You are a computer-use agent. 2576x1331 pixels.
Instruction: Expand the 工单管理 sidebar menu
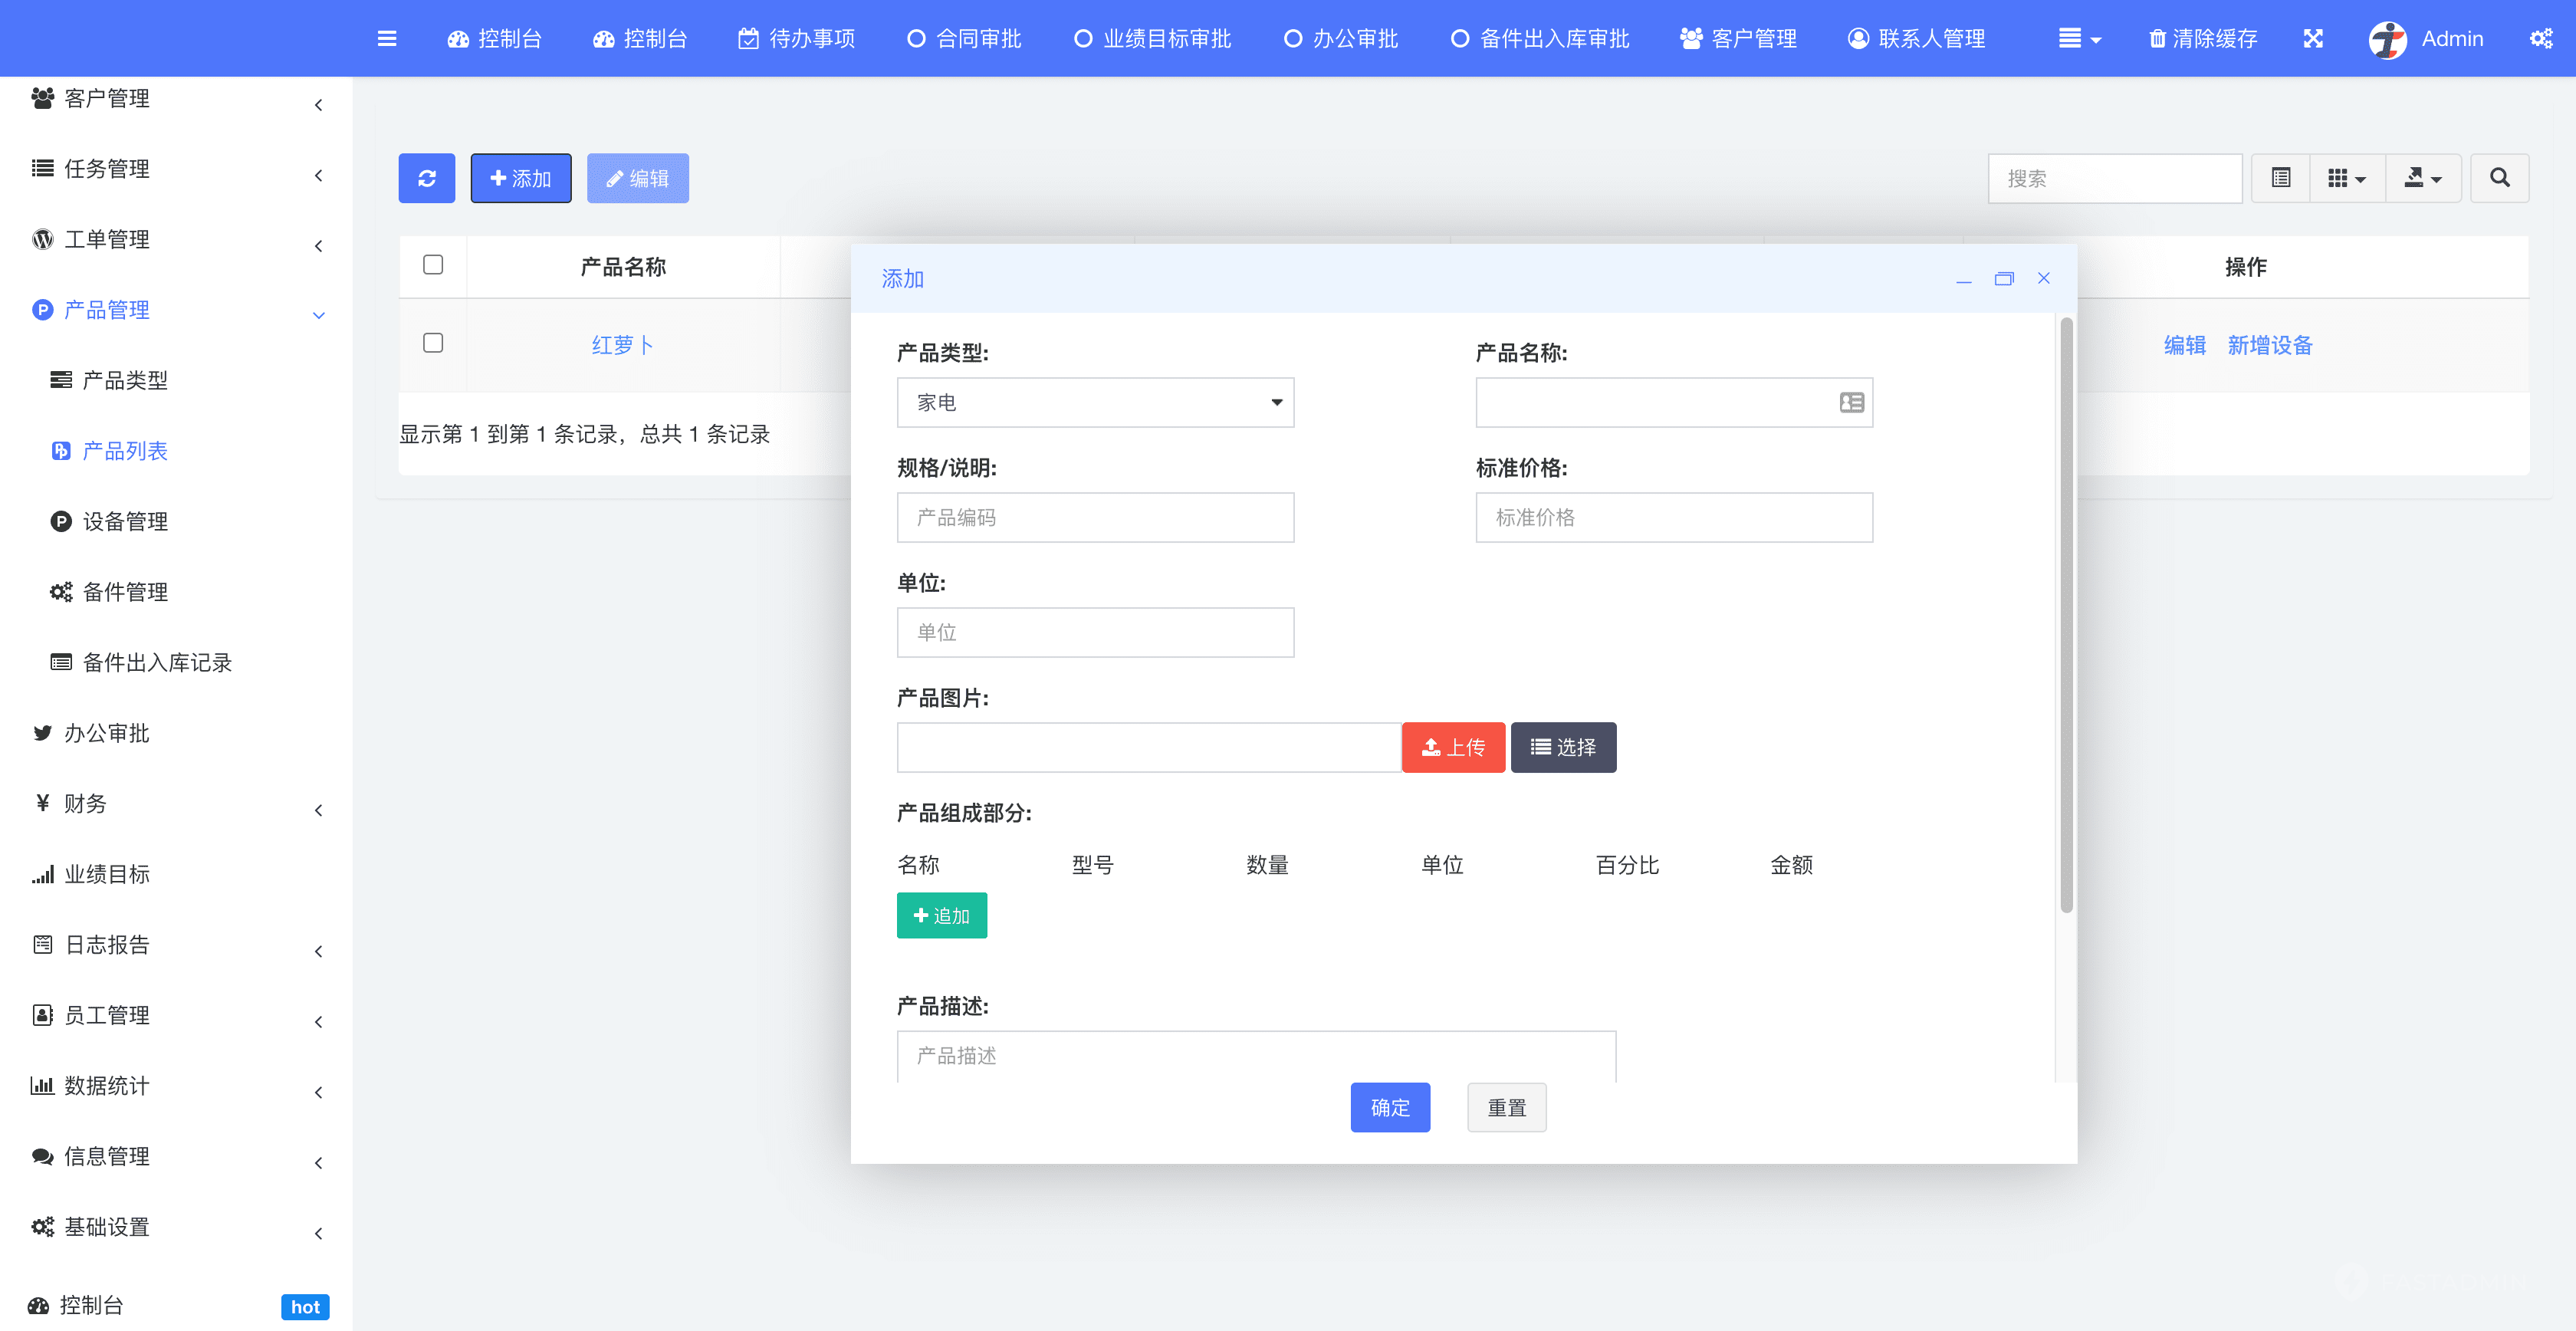coord(176,240)
